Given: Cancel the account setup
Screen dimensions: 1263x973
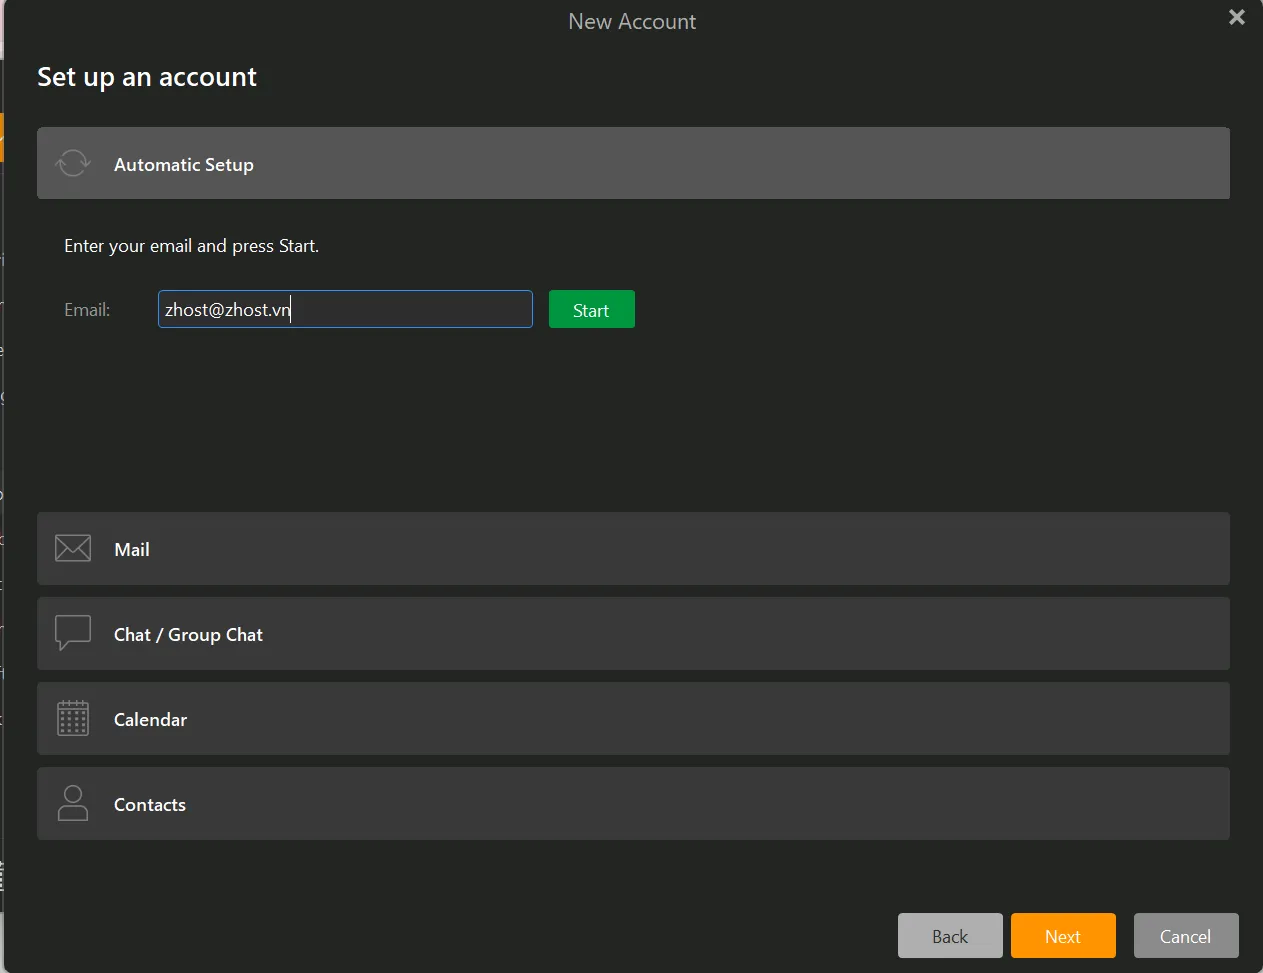Looking at the screenshot, I should coord(1185,936).
